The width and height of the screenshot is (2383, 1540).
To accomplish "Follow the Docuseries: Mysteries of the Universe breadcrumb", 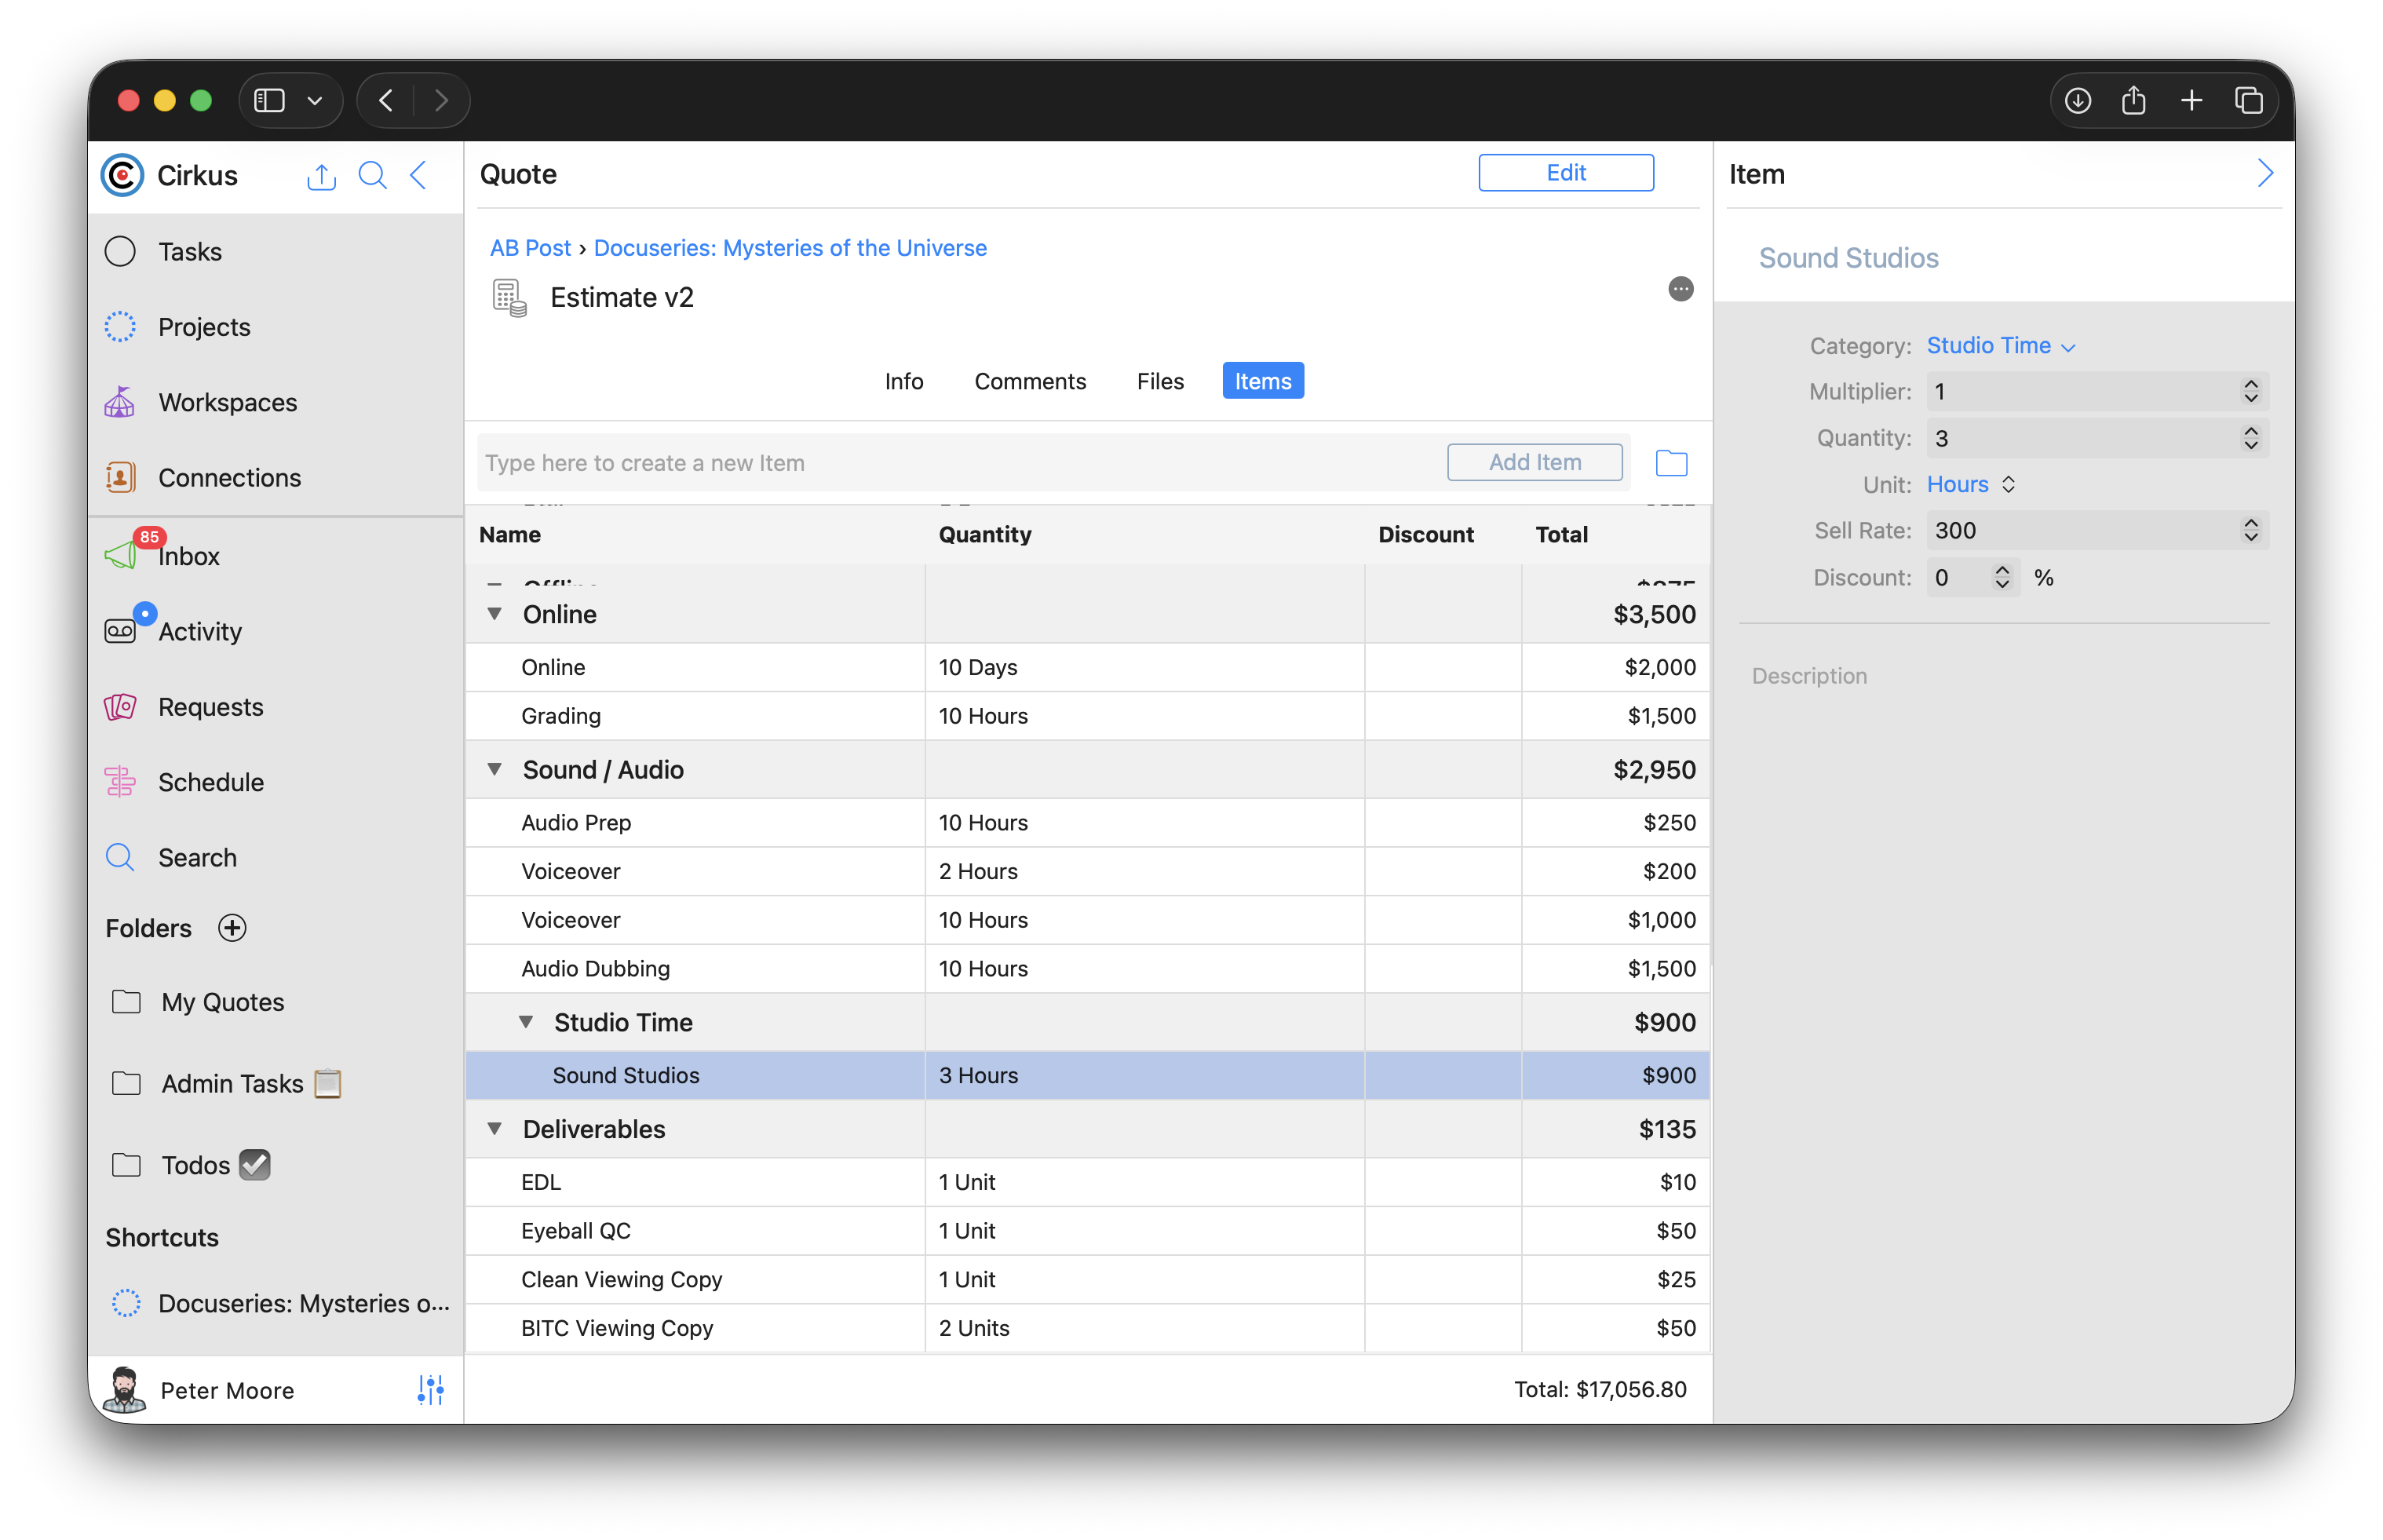I will (x=789, y=248).
